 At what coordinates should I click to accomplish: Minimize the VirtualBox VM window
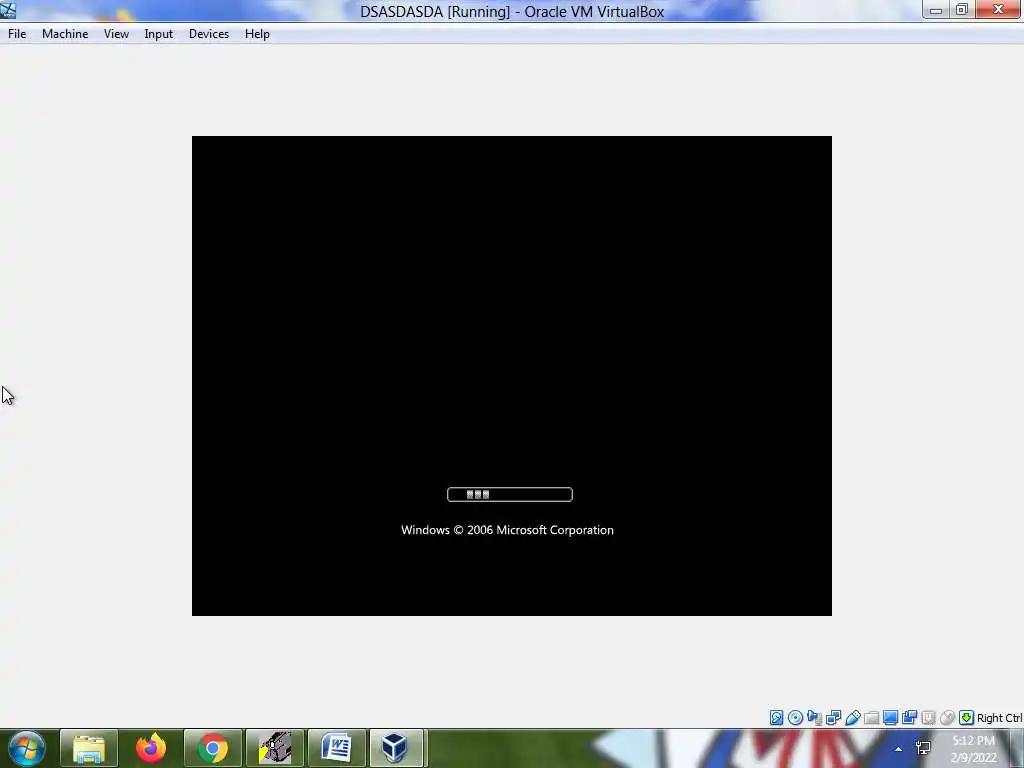(936, 10)
